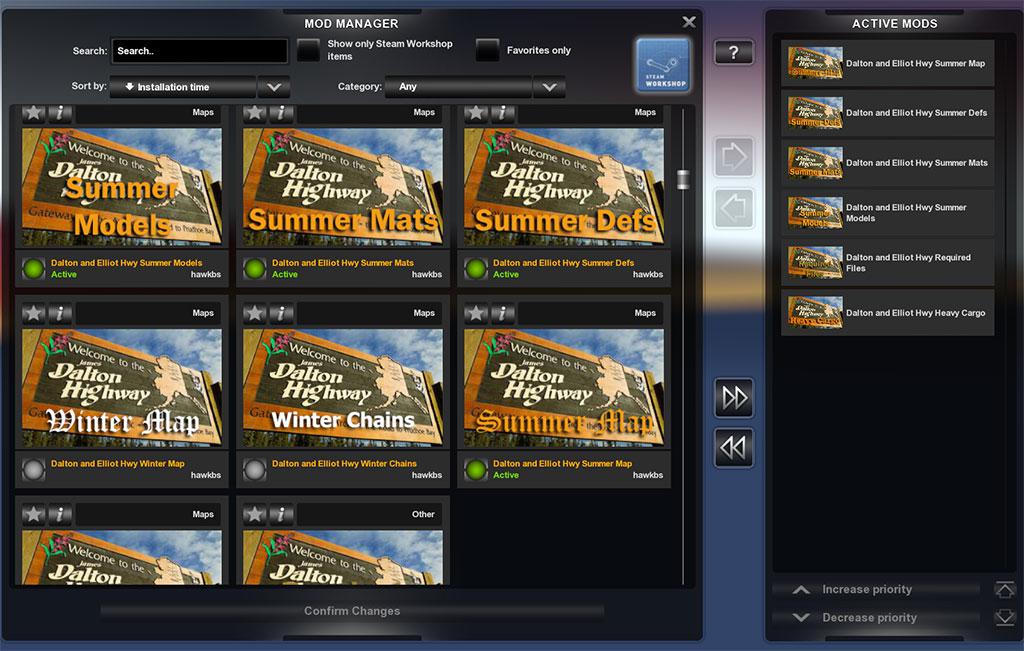Open the Steam Workshop button
Image resolution: width=1024 pixels, height=651 pixels.
[x=663, y=65]
